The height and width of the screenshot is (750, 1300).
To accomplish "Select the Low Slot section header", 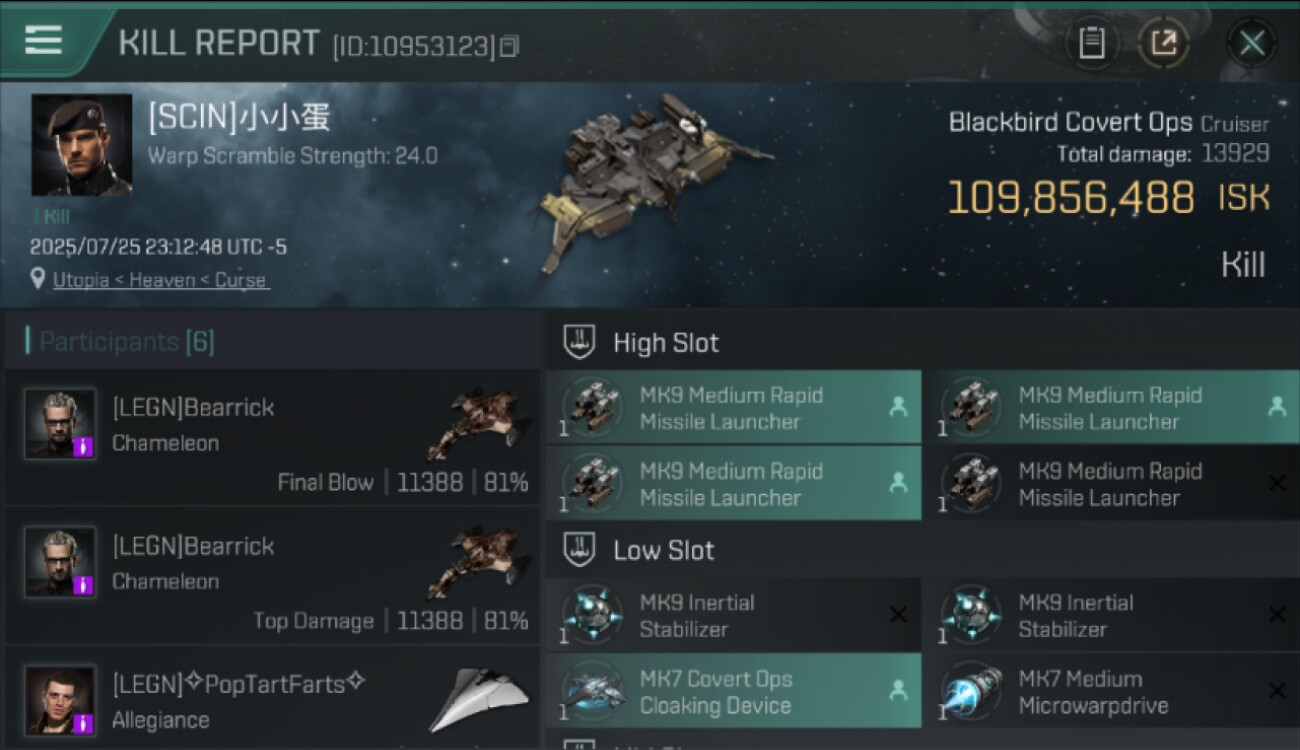I will tap(663, 550).
